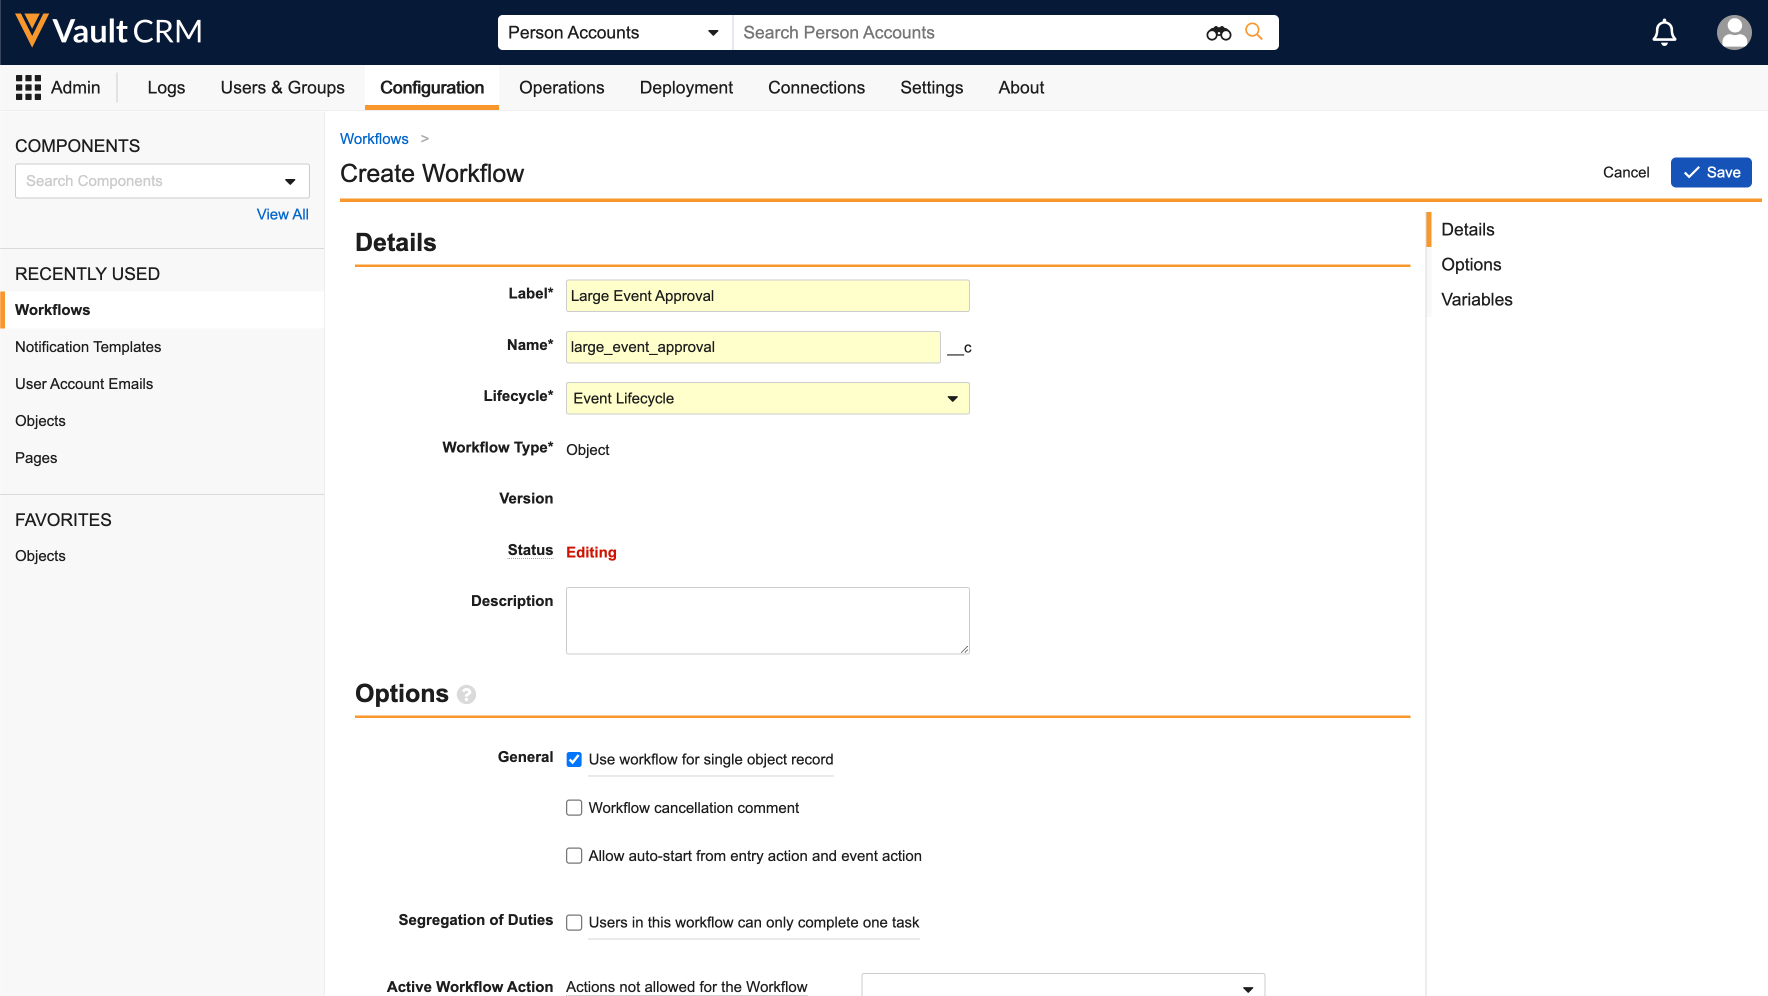
Task: Click the orange magnifying glass search icon
Action: pyautogui.click(x=1254, y=32)
